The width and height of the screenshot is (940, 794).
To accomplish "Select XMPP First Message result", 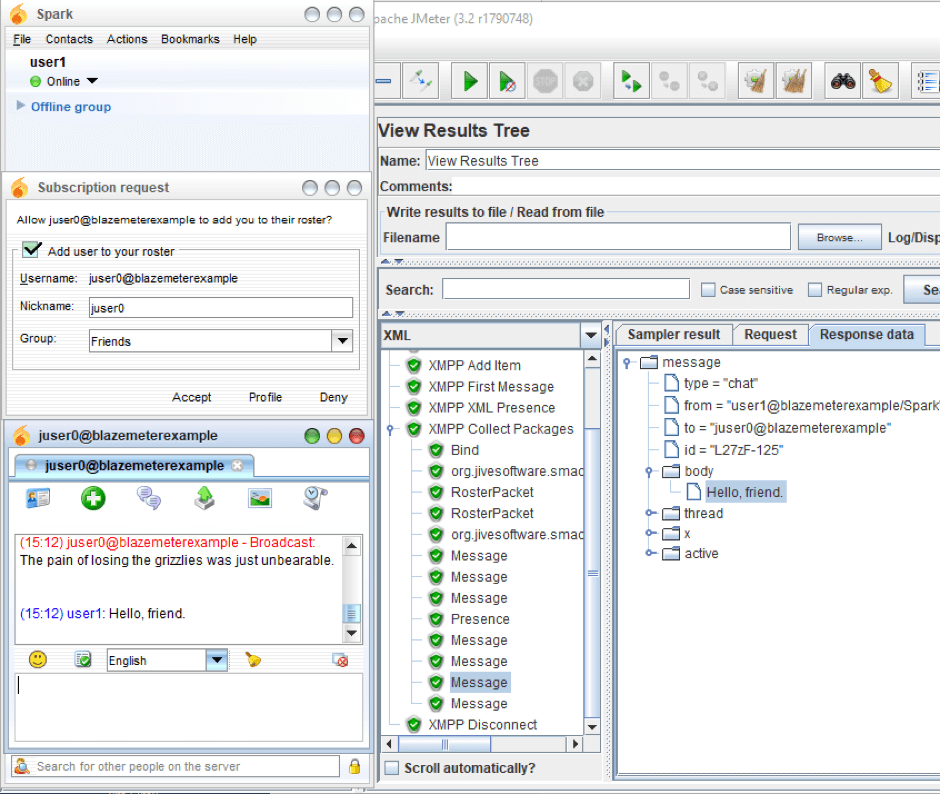I will 491,387.
